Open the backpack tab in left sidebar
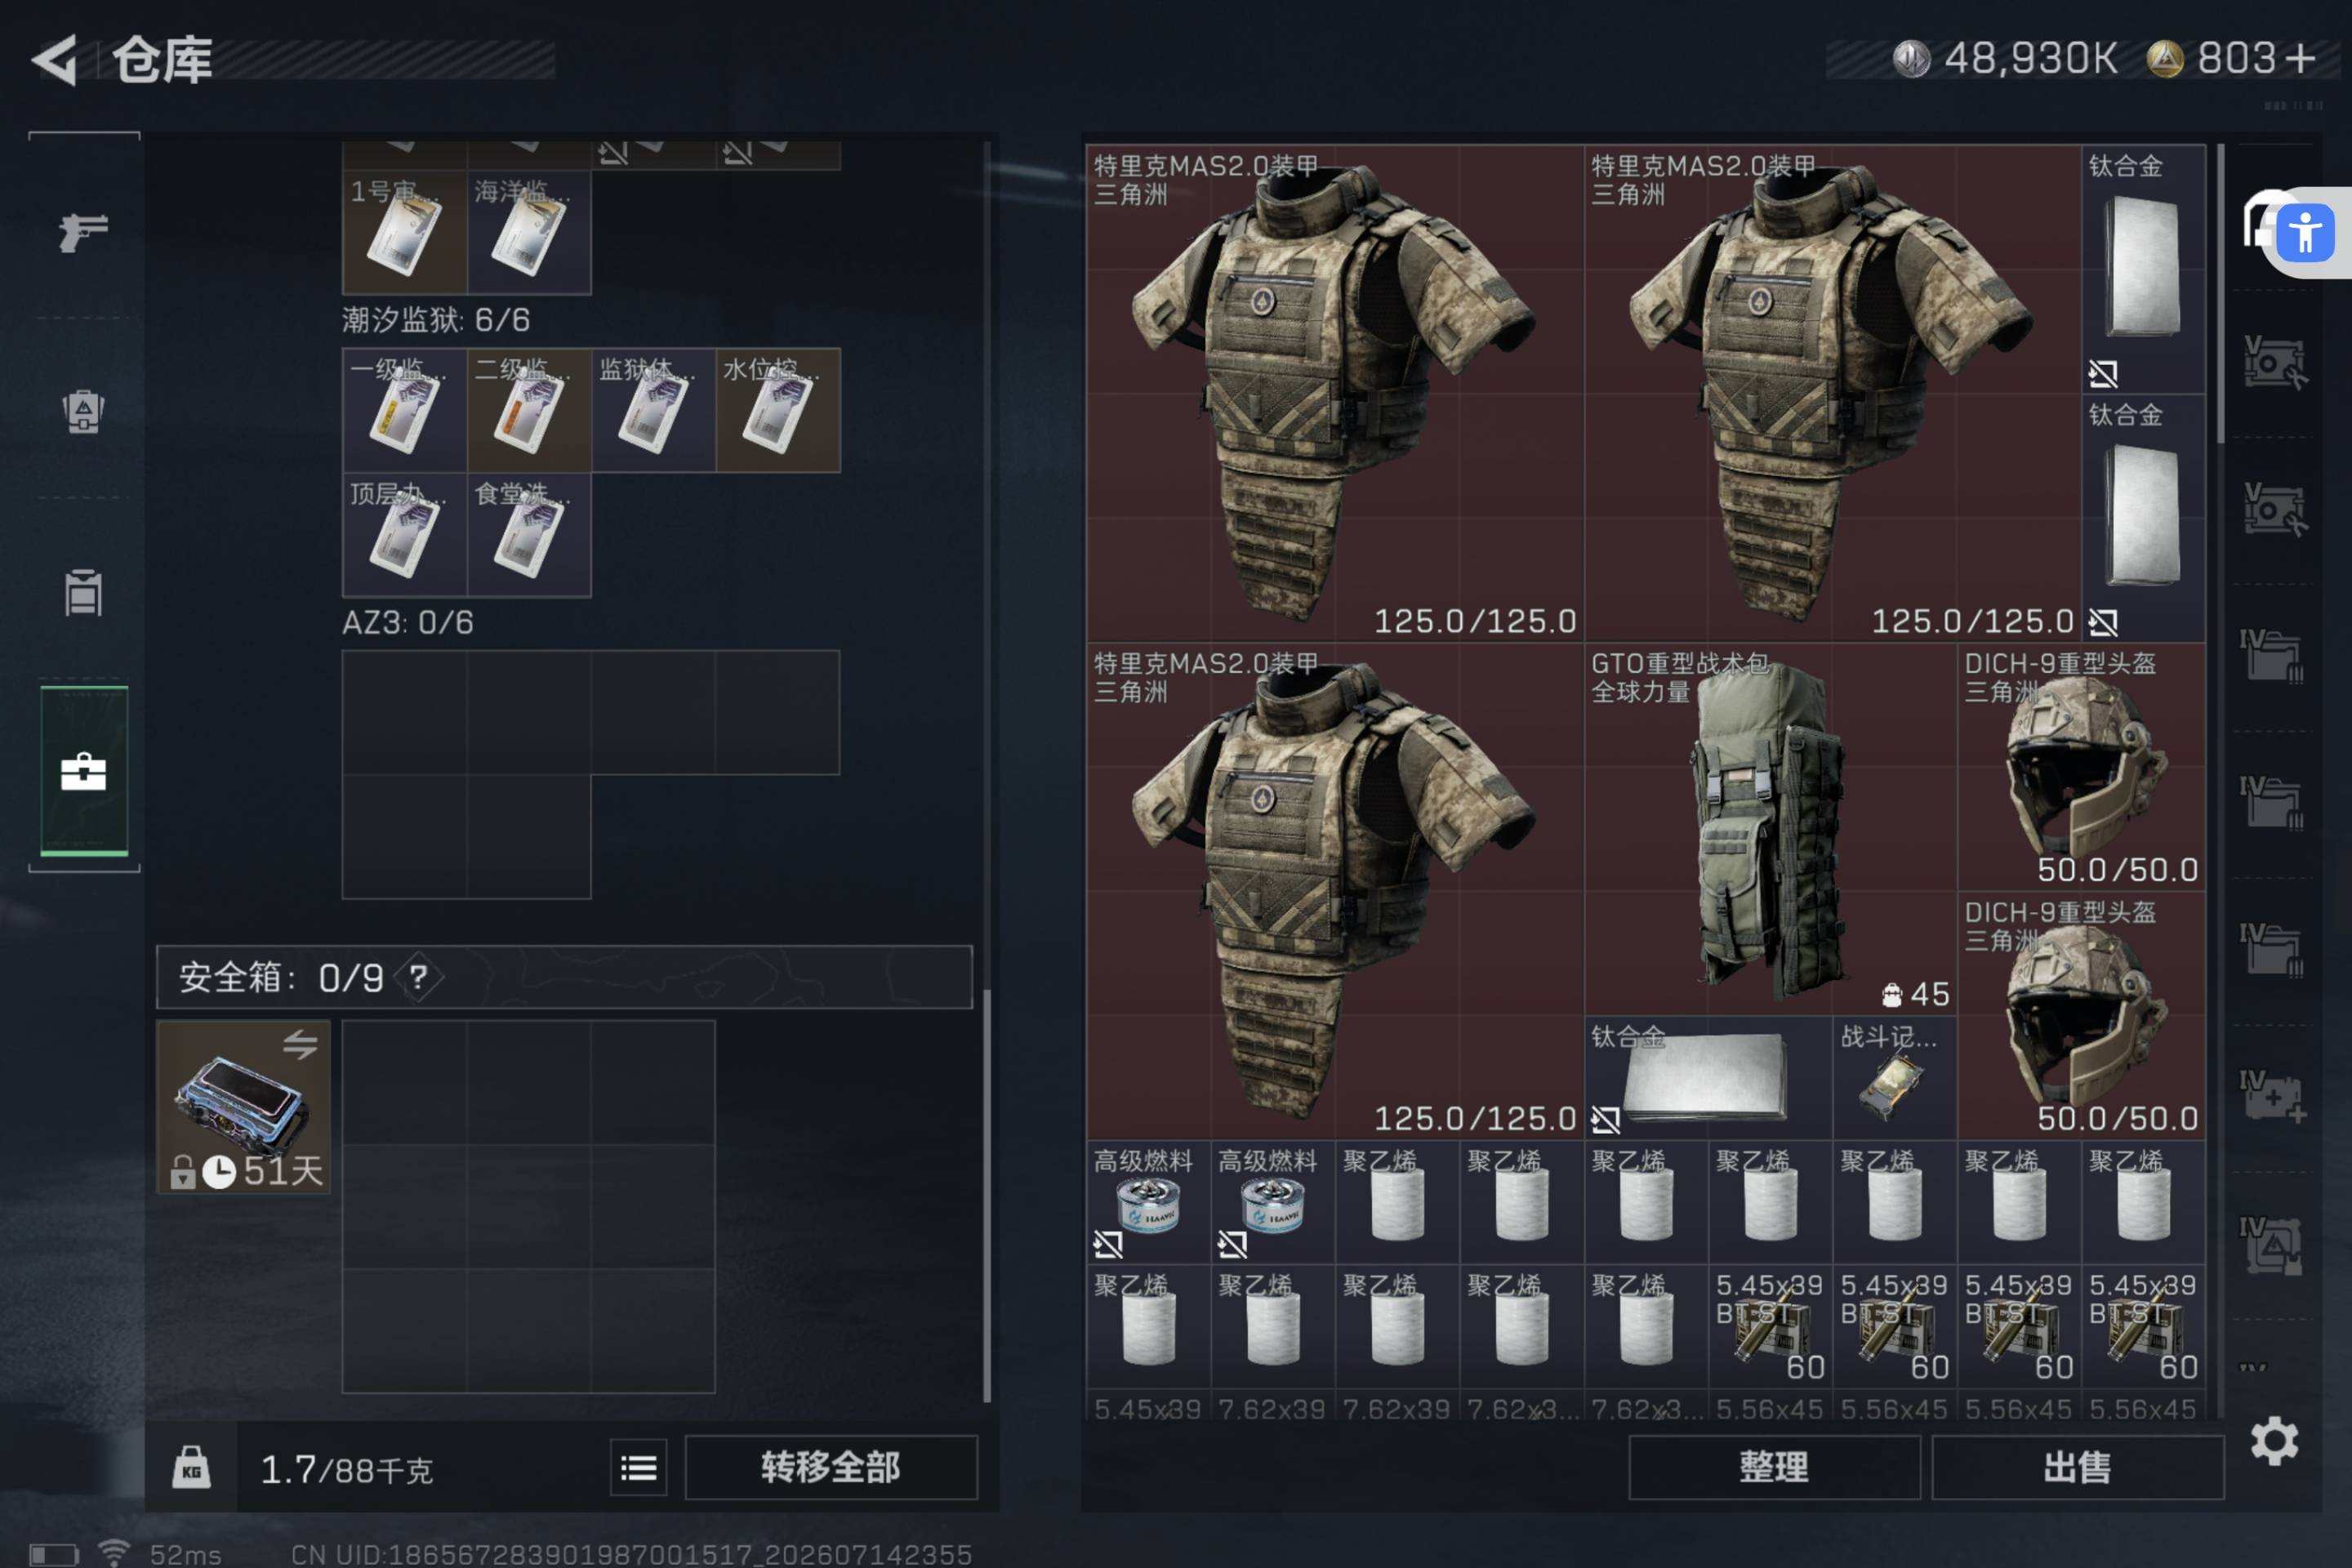Screen dimensions: 2352x1568 (84, 410)
